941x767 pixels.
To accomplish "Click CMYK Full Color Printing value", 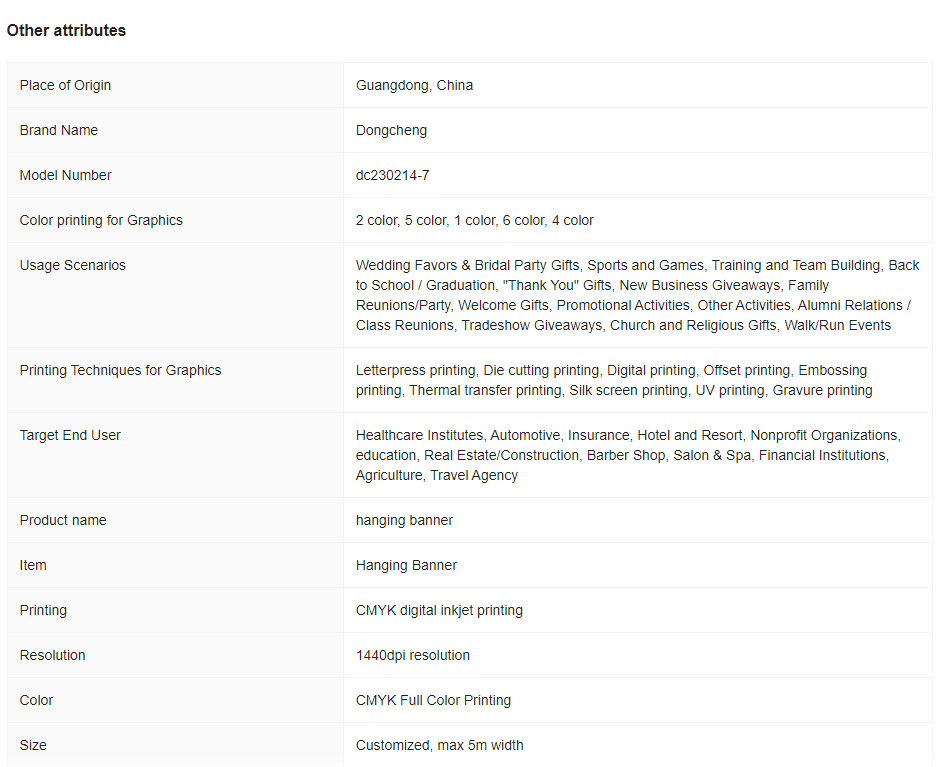I will pos(433,700).
